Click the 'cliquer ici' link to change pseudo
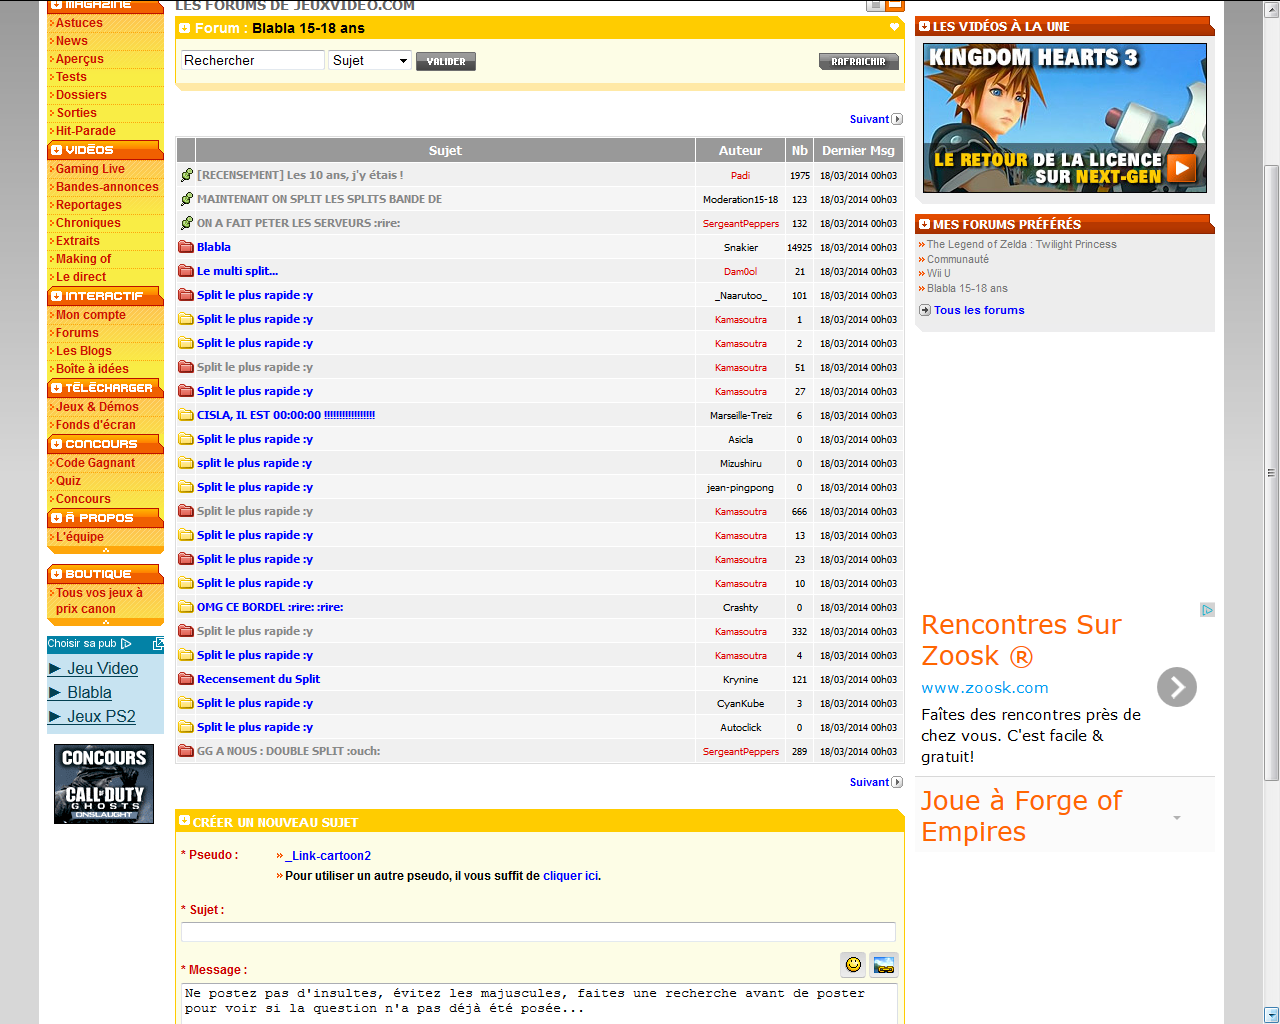Viewport: 1280px width, 1024px height. 571,876
